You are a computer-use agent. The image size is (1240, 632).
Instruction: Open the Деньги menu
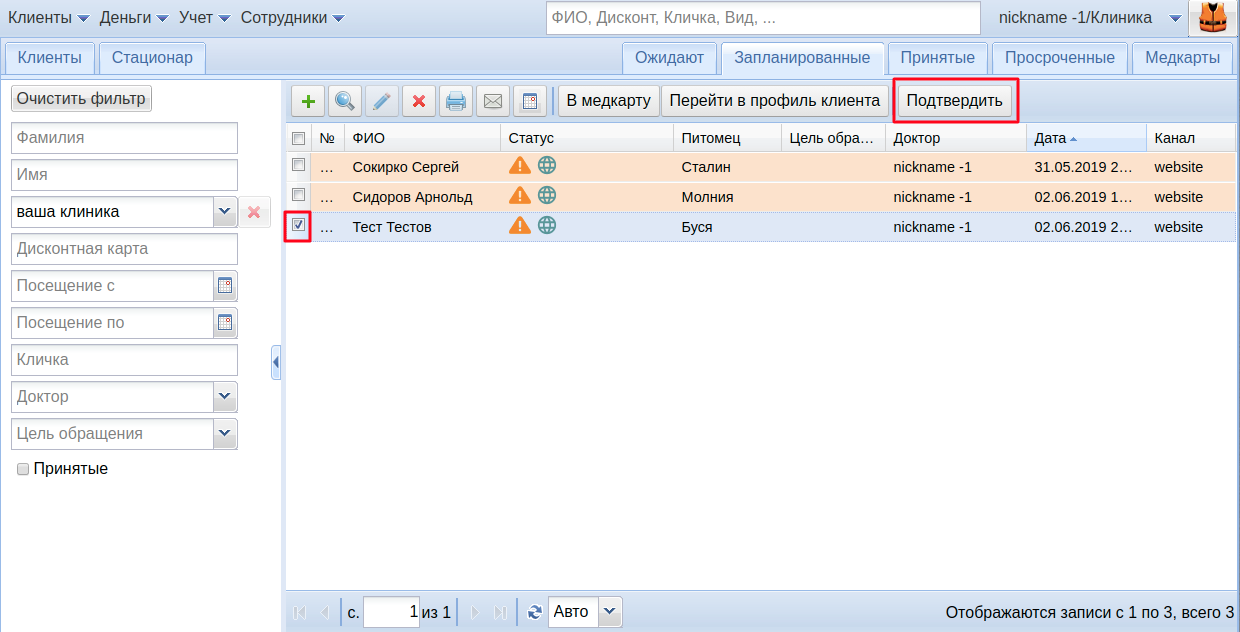(134, 18)
